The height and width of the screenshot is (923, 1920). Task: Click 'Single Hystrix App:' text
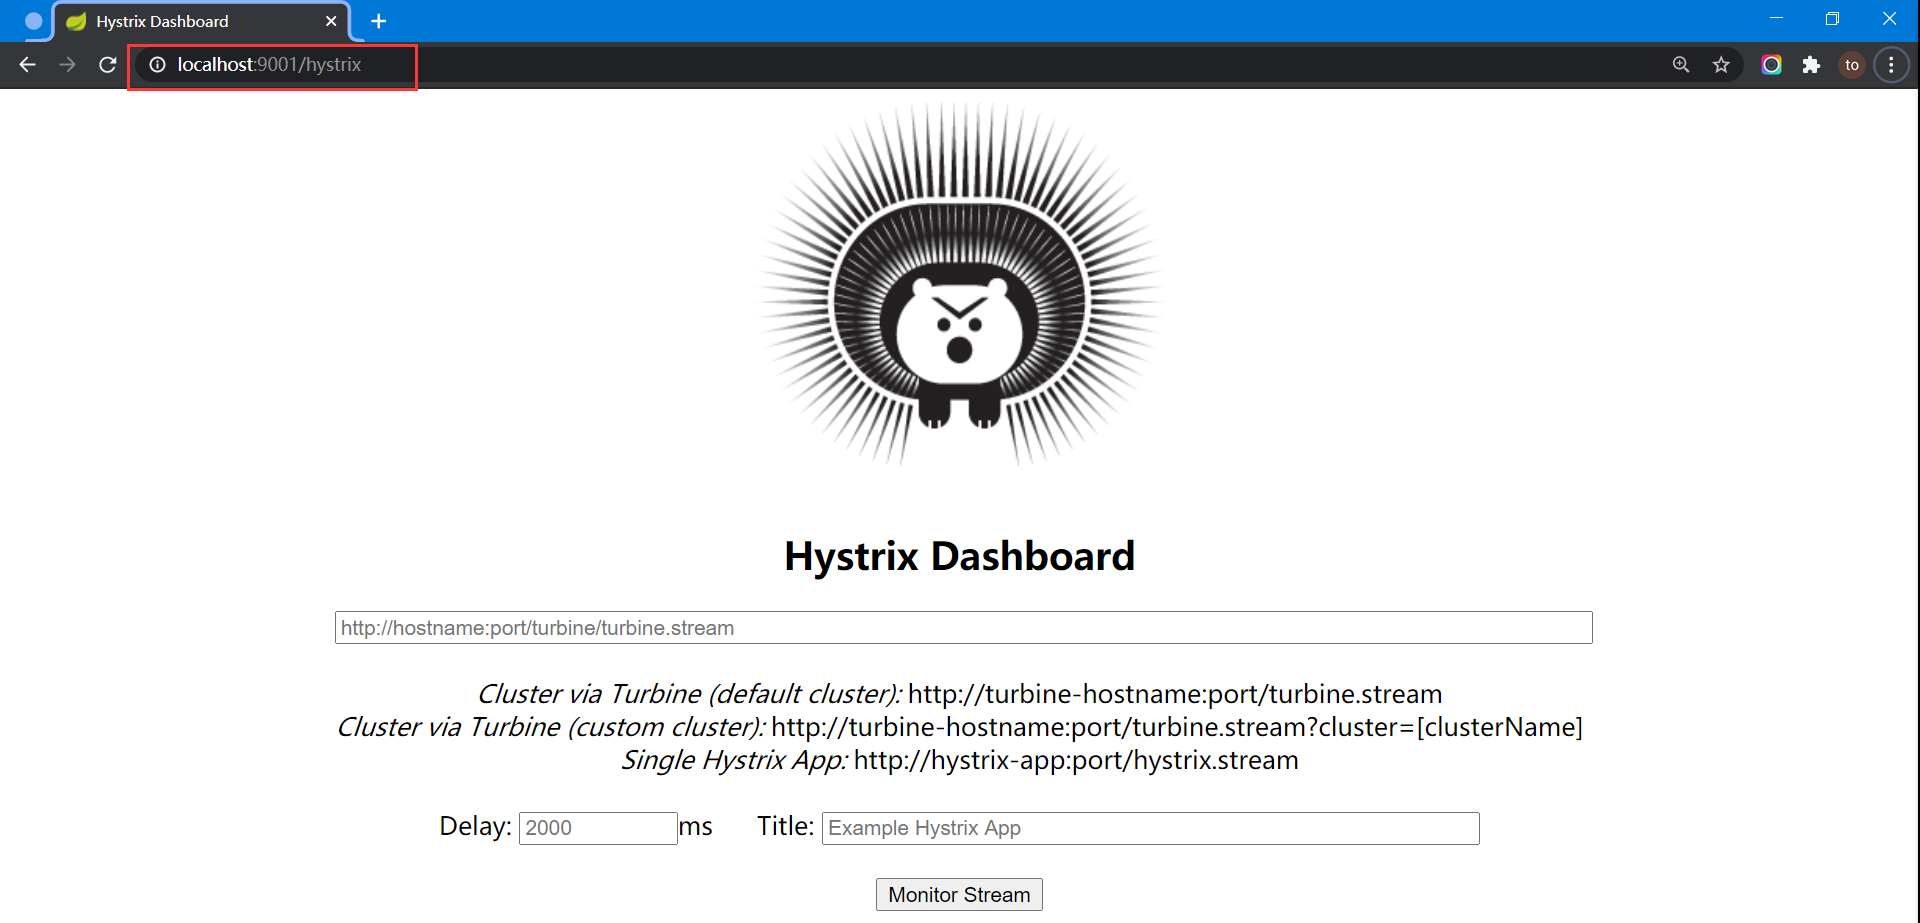click(734, 760)
